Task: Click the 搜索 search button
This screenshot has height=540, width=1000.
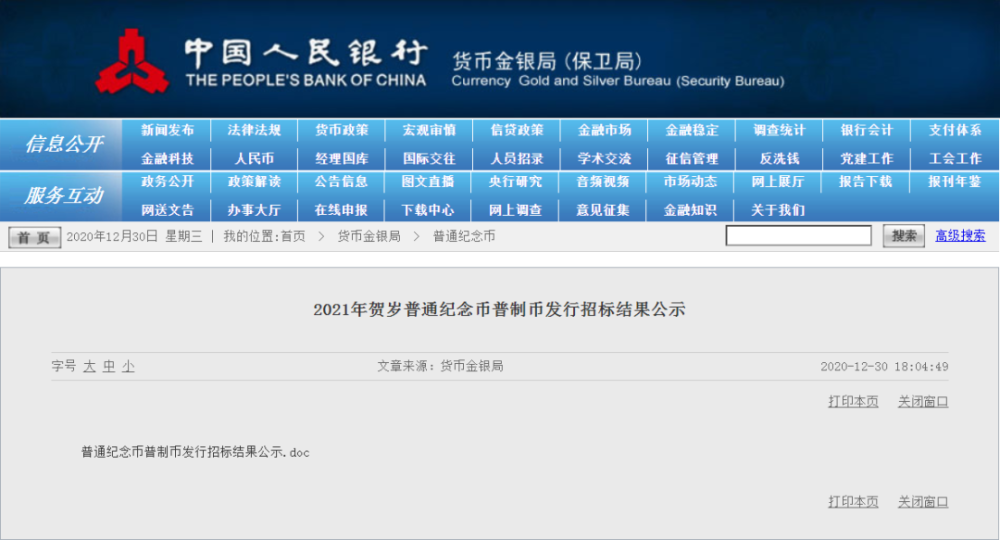Action: pos(904,236)
